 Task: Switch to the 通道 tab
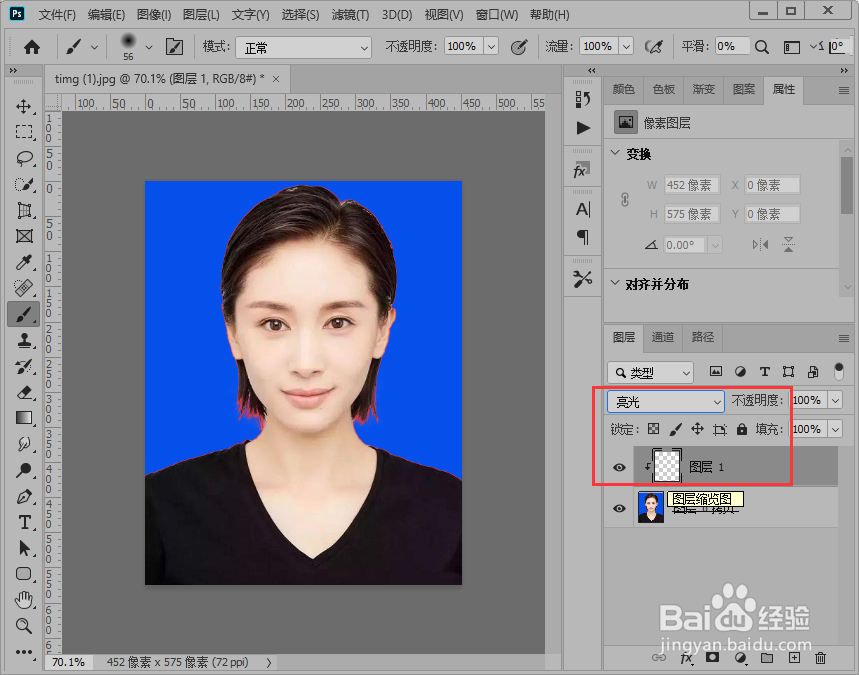click(663, 337)
